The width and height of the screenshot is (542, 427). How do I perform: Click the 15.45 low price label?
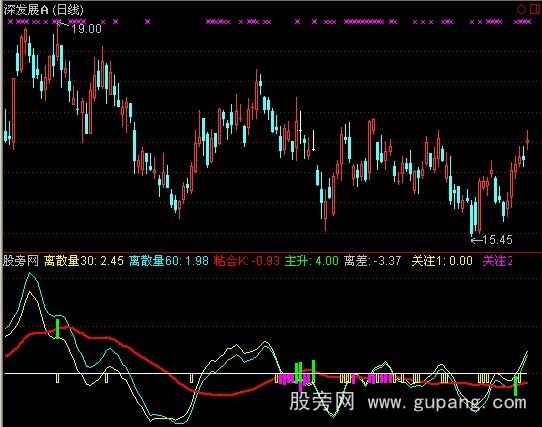click(497, 240)
